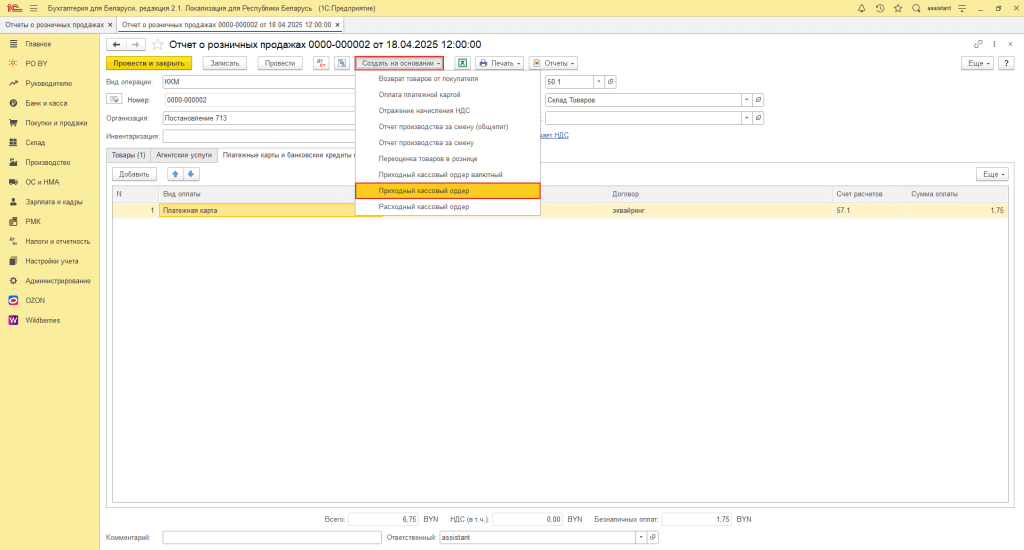This screenshot has height=550, width=1024.
Task: Click the green Excel spreadsheet icon
Action: pyautogui.click(x=462, y=63)
